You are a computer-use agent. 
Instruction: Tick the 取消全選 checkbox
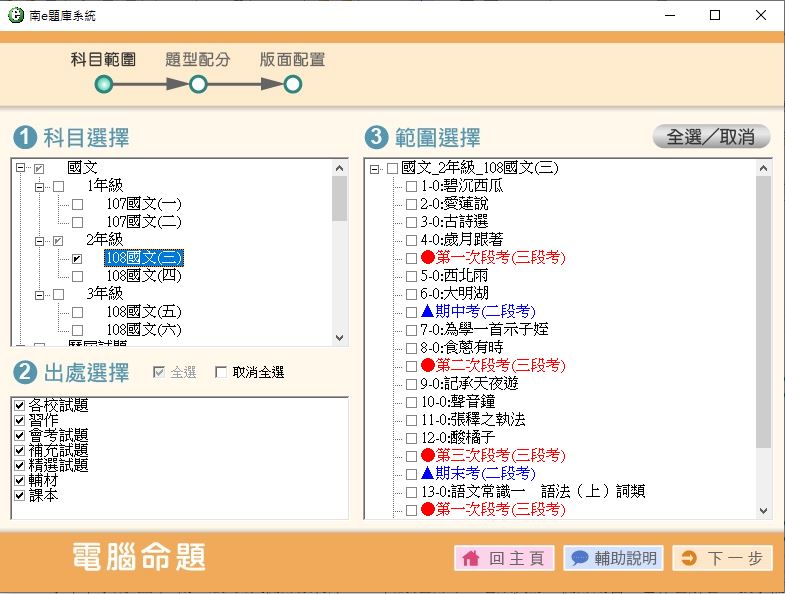(x=222, y=373)
